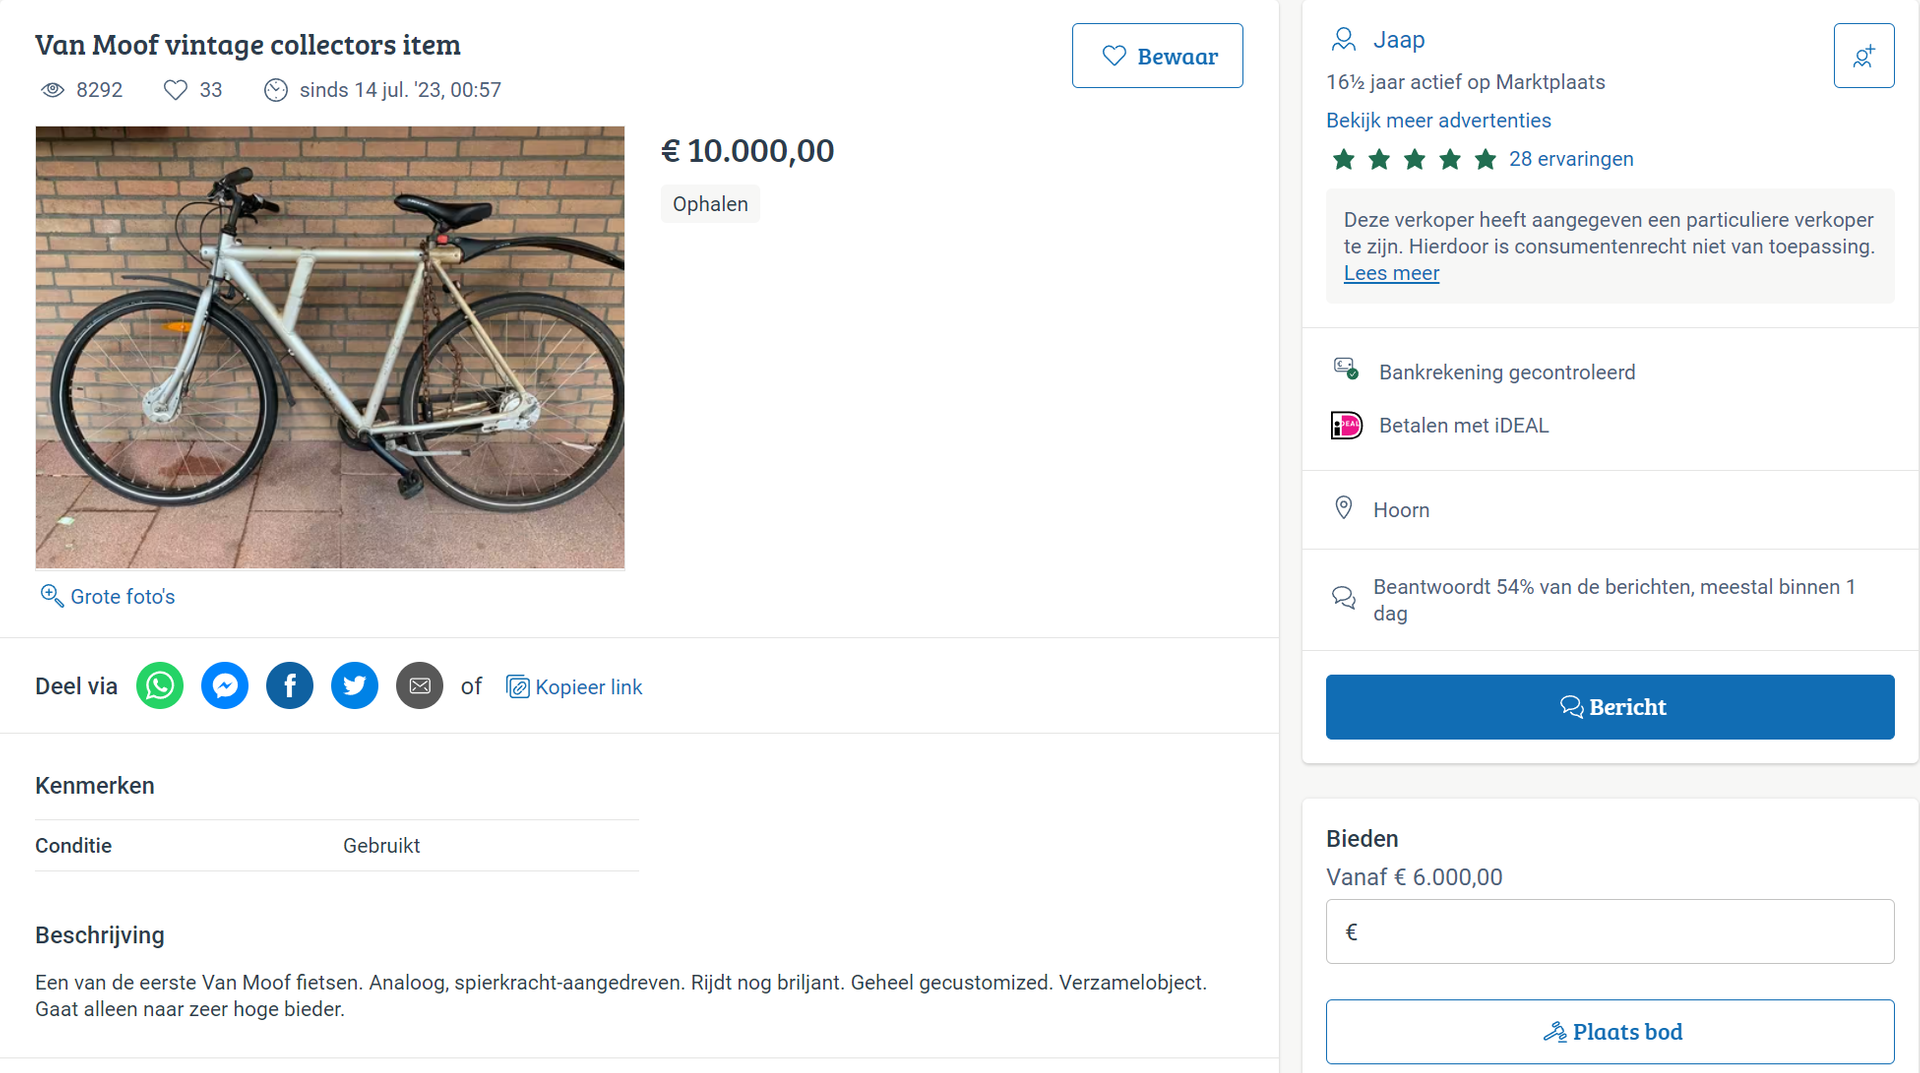Screen dimensions: 1920x1073
Task: Click the magnifier icon for Grote foto's
Action: pos(51,596)
